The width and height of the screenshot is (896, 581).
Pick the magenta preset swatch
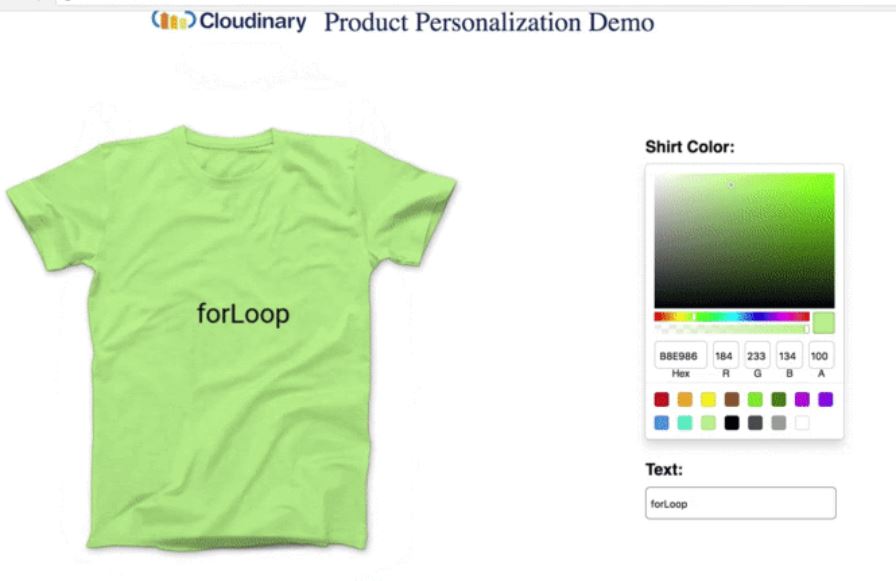(802, 399)
